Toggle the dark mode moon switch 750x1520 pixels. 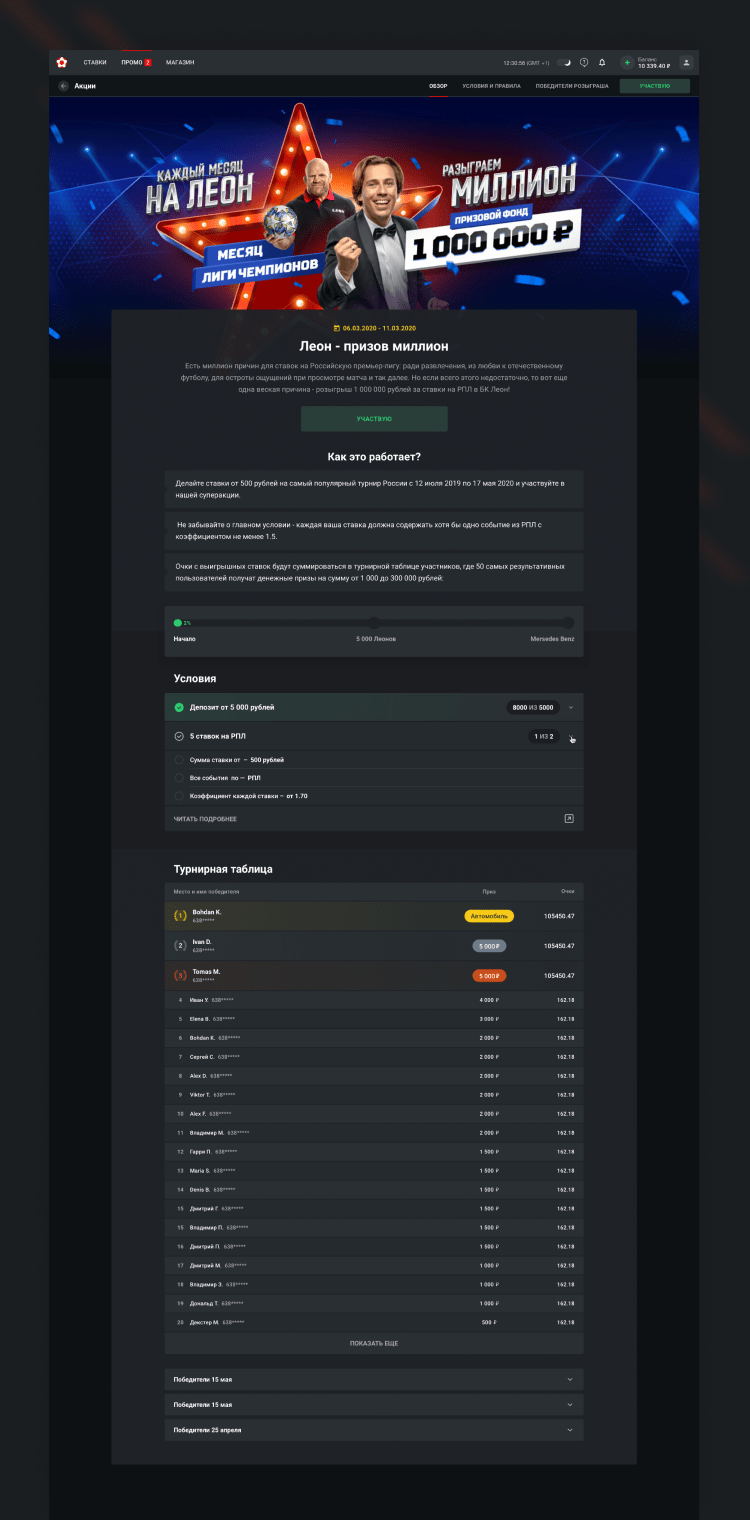565,62
